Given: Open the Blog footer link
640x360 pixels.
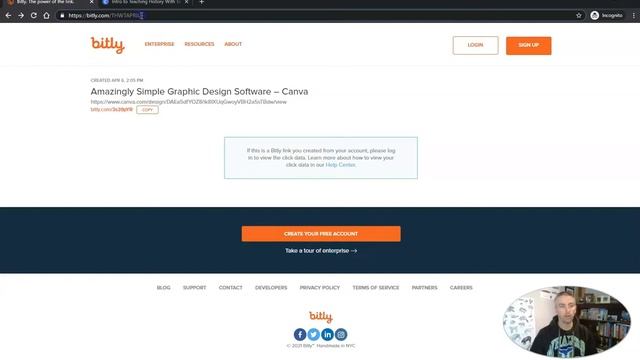Looking at the screenshot, I should coord(164,288).
